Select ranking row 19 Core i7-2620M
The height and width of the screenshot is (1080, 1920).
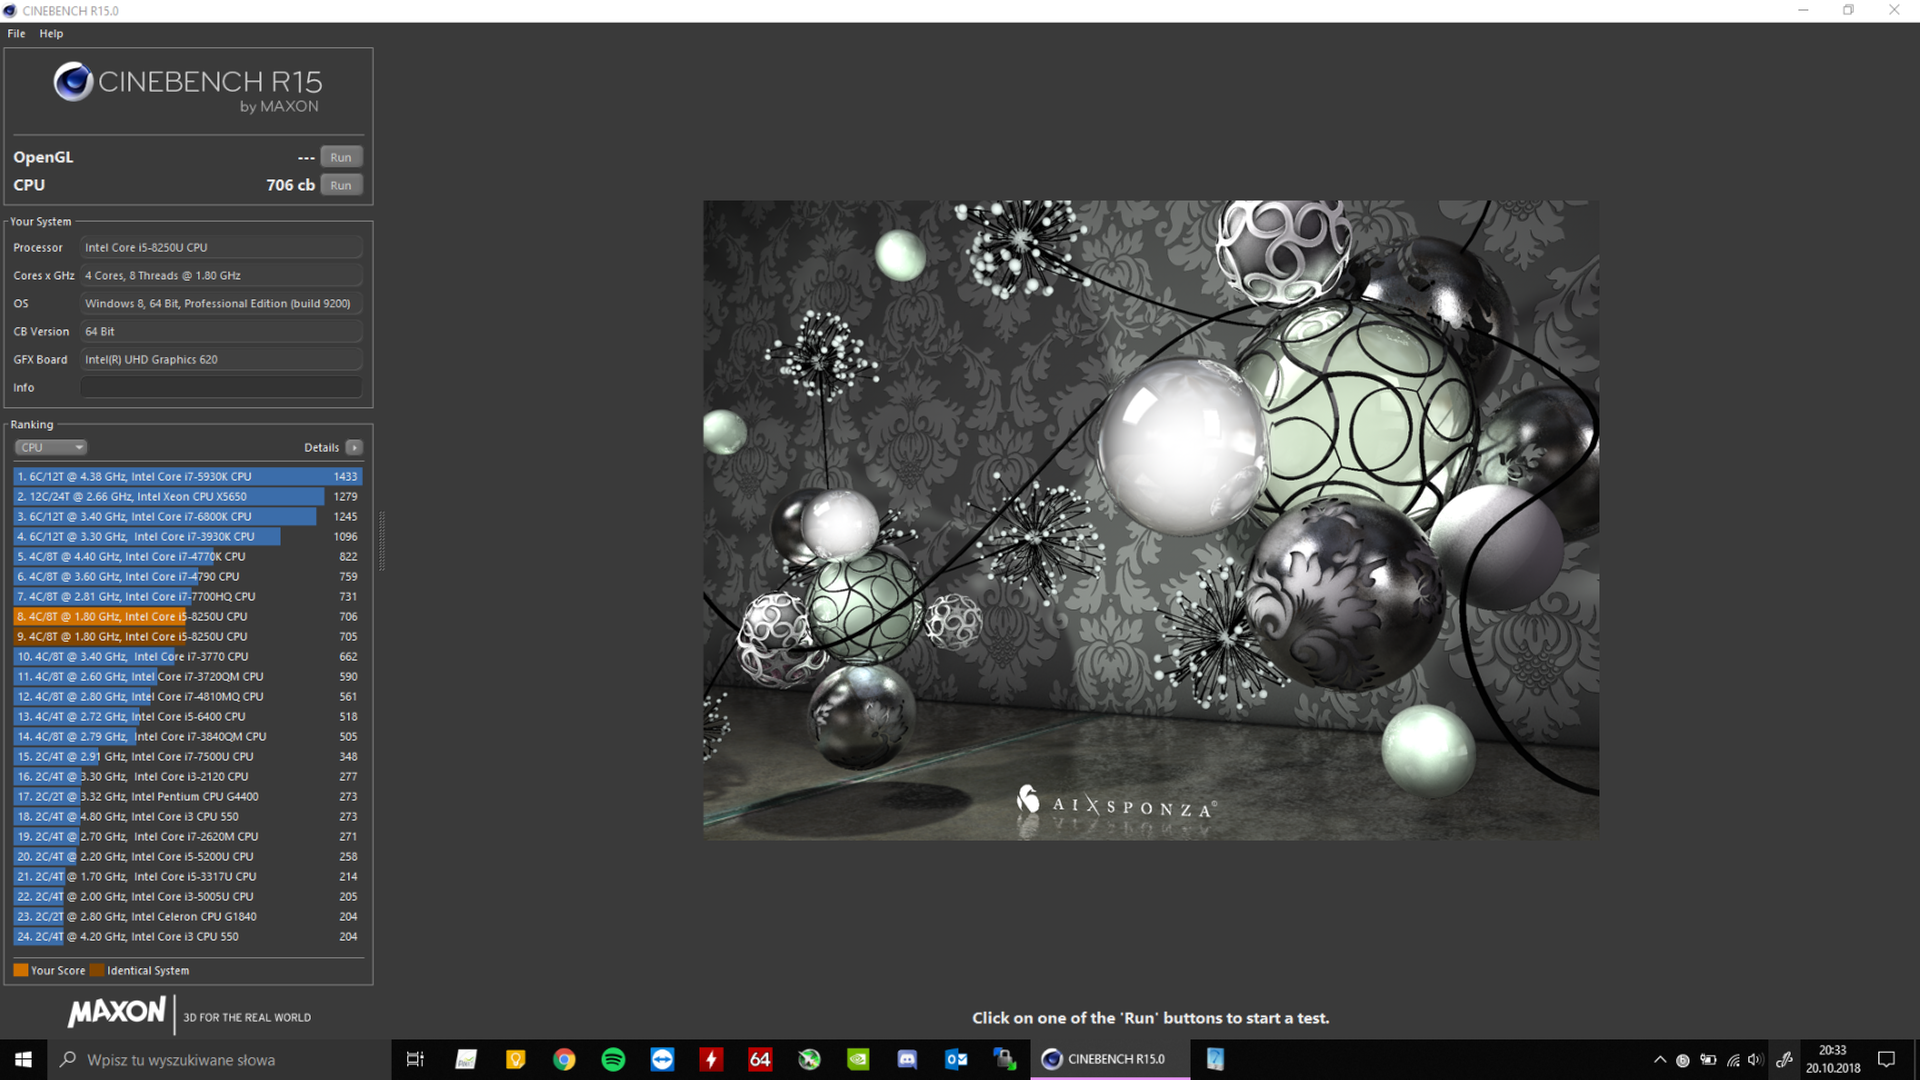tap(188, 836)
